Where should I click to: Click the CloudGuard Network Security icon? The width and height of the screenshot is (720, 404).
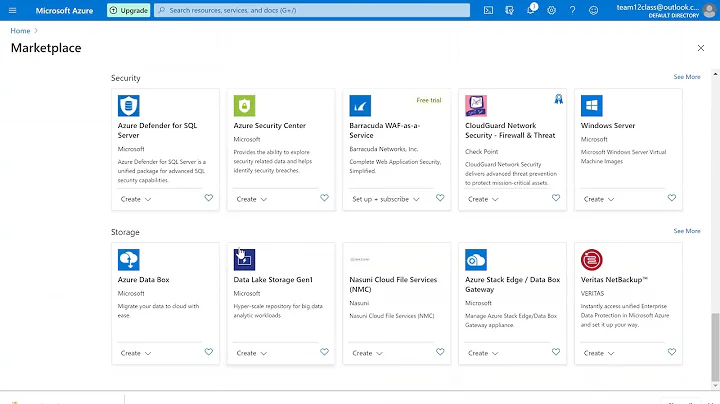pyautogui.click(x=476, y=106)
